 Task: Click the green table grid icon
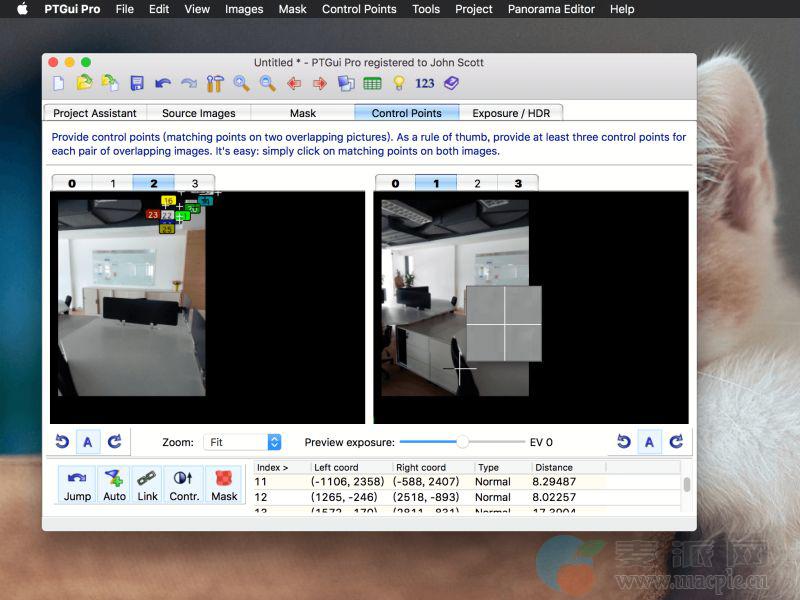[x=372, y=84]
